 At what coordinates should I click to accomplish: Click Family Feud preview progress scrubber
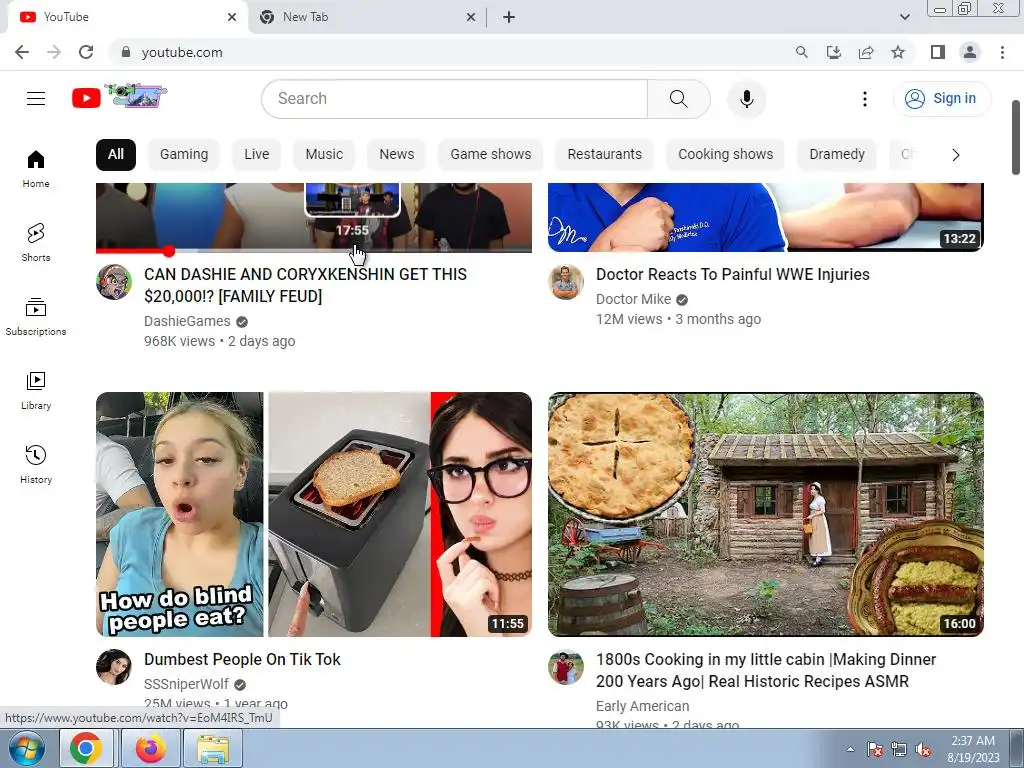[169, 251]
